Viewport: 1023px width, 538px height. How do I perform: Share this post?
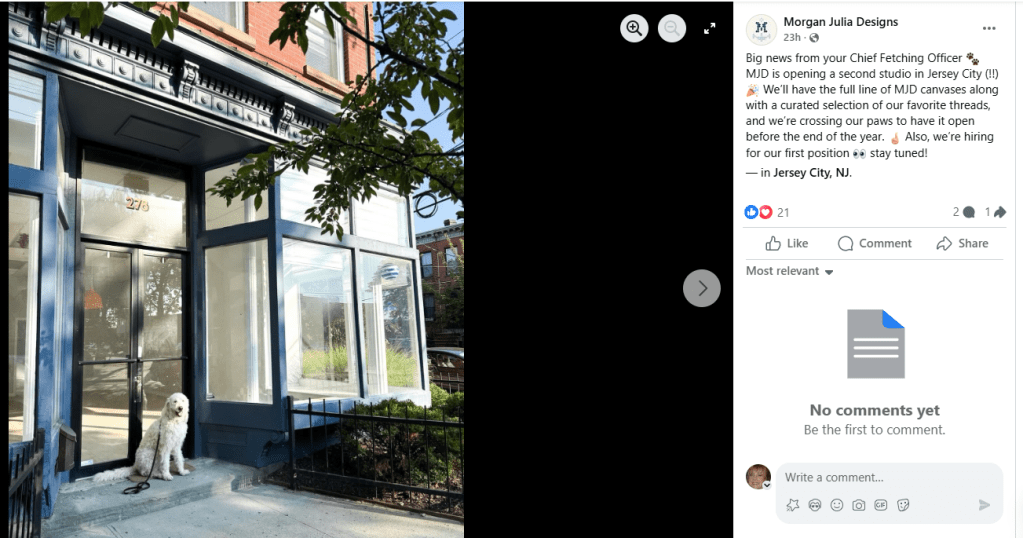[962, 243]
